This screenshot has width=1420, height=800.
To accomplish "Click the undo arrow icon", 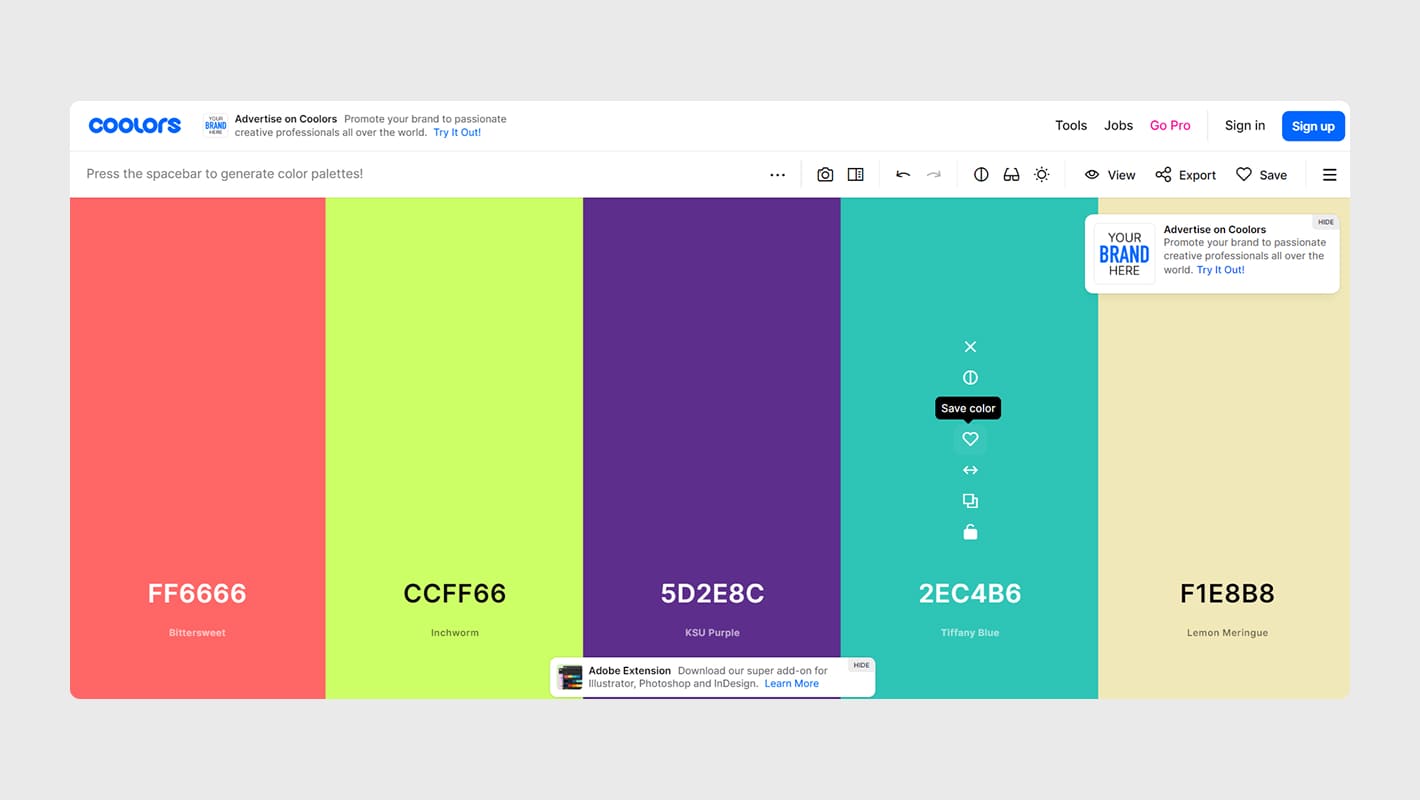I will [x=903, y=175].
